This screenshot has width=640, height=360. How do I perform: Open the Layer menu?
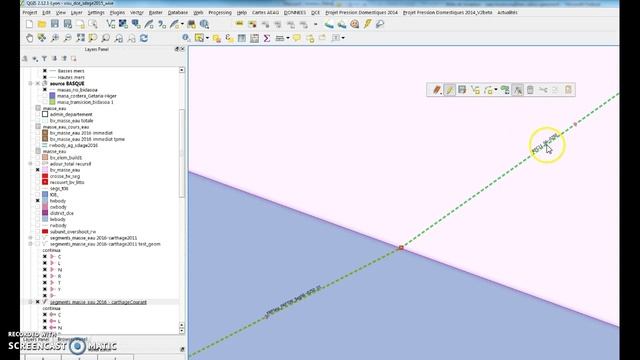click(76, 13)
